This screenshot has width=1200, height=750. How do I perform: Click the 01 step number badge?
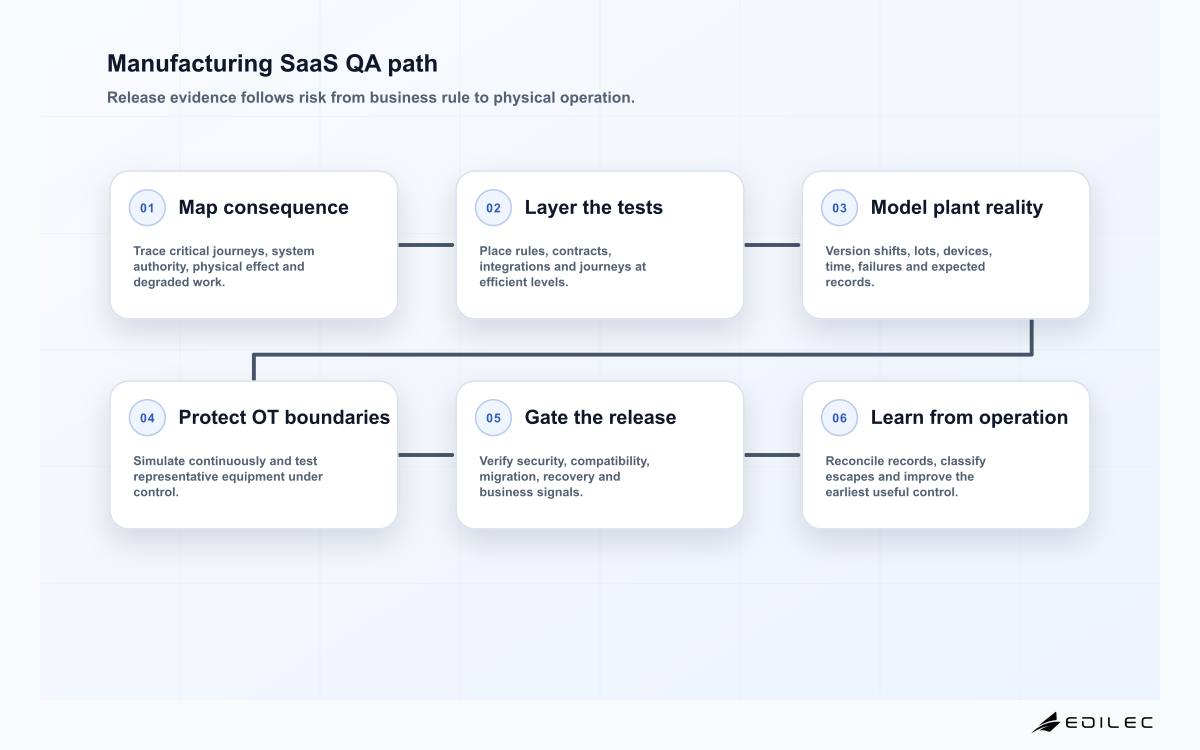tap(147, 208)
